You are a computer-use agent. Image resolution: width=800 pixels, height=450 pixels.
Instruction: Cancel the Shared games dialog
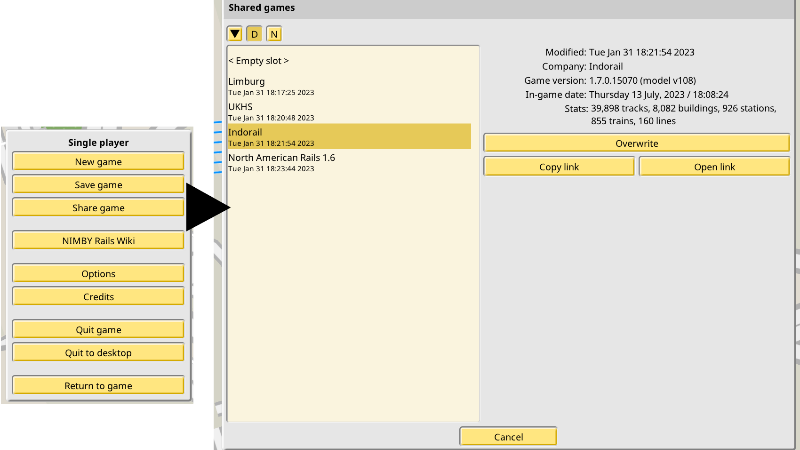[508, 437]
